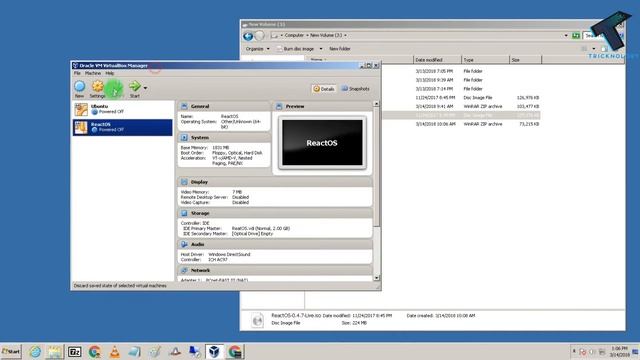
Task: Click Forward button in Explorer window
Action: (260, 36)
